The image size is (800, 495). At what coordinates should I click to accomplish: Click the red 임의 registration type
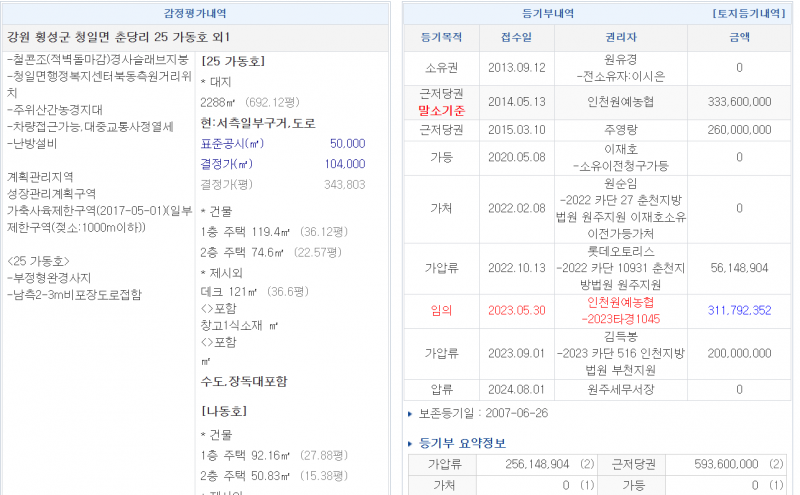pos(442,310)
